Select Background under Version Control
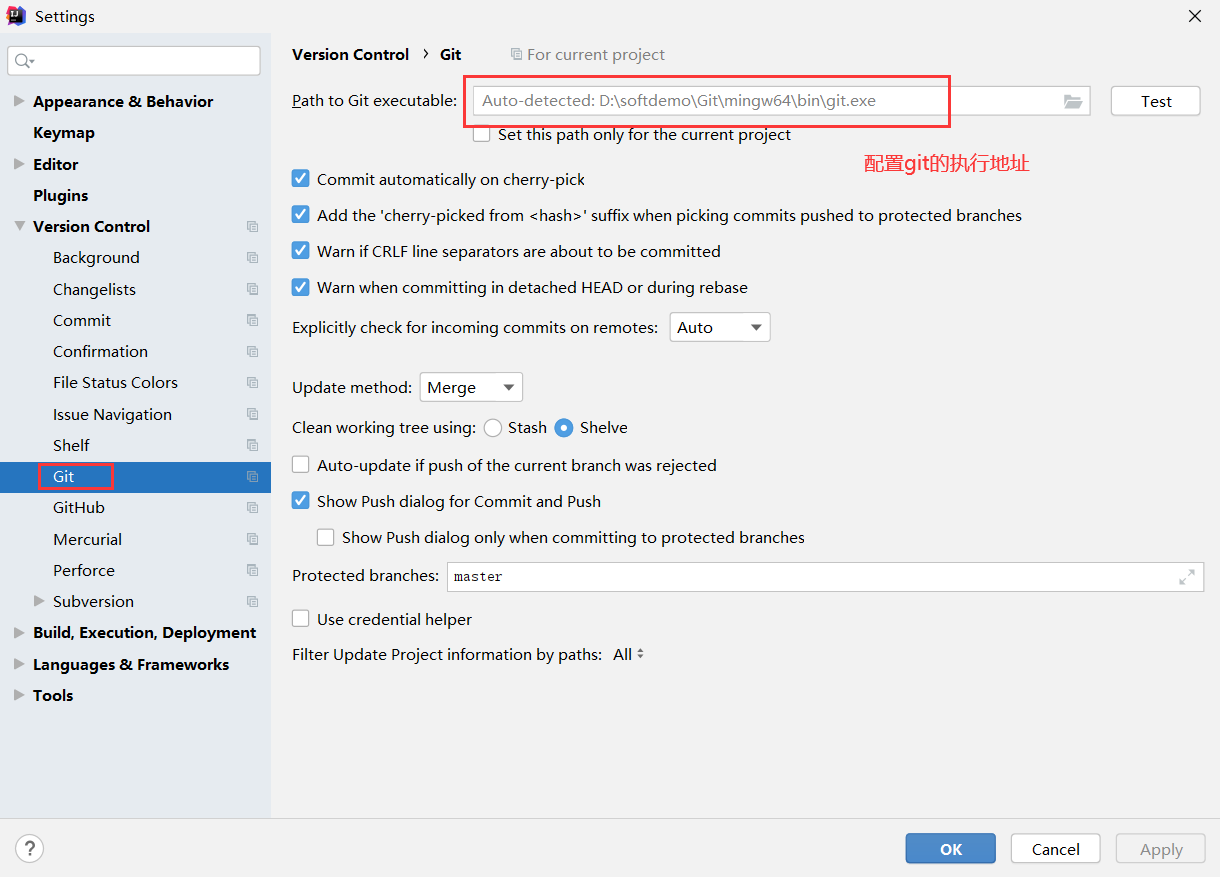 click(x=96, y=257)
